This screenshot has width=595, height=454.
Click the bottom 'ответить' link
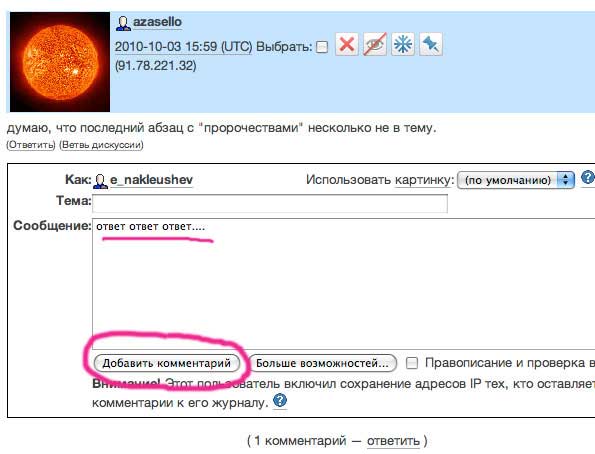pyautogui.click(x=393, y=441)
